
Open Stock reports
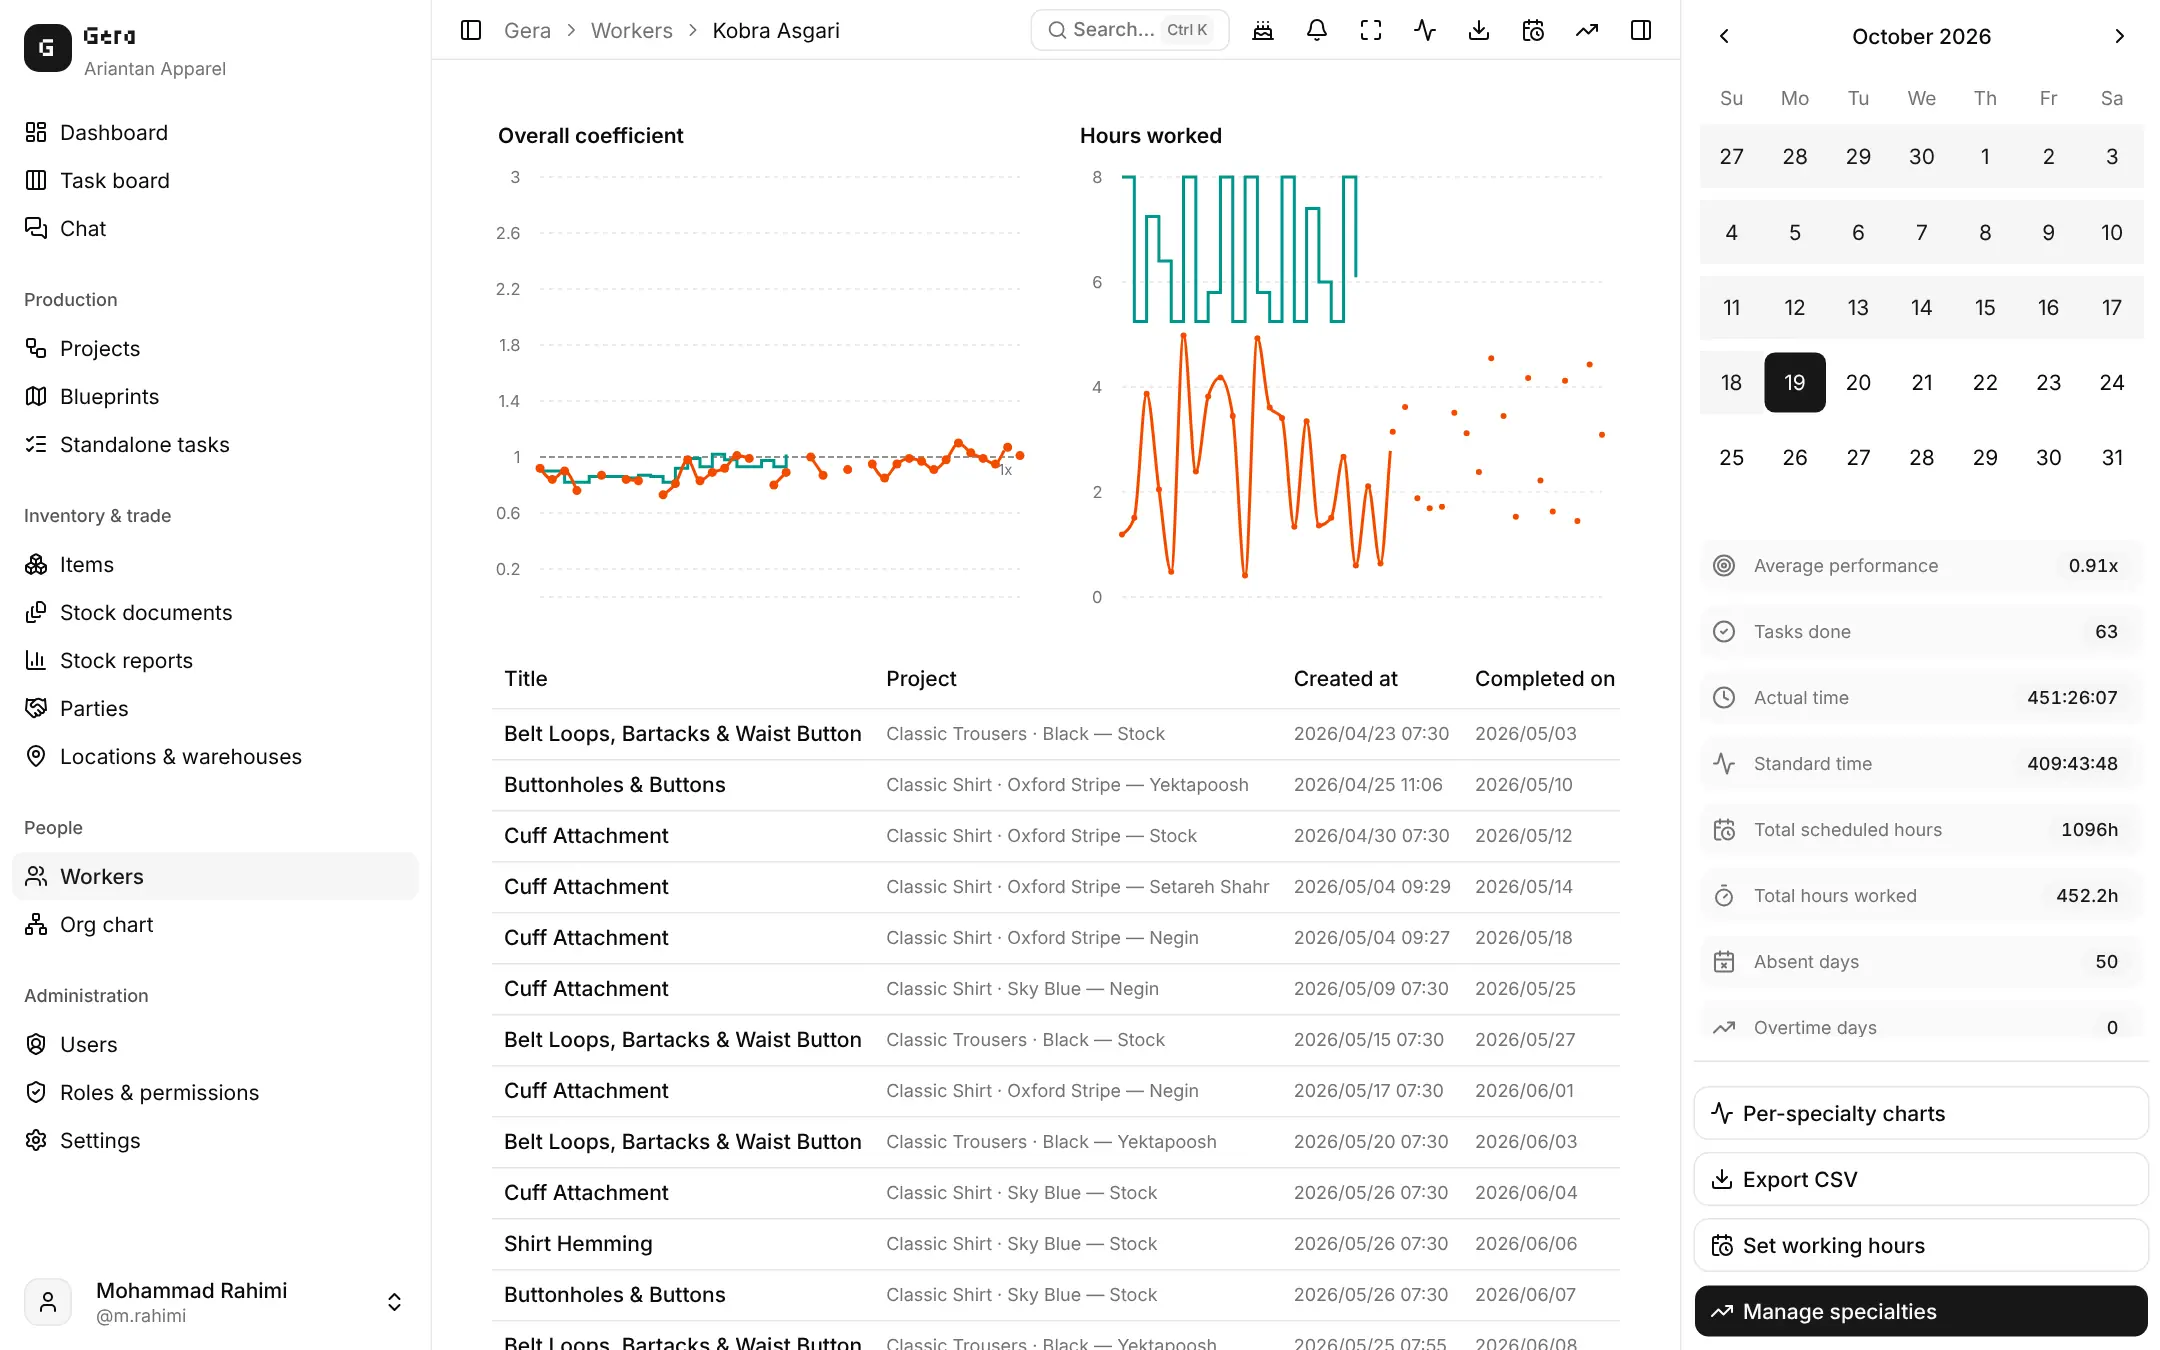(215, 660)
